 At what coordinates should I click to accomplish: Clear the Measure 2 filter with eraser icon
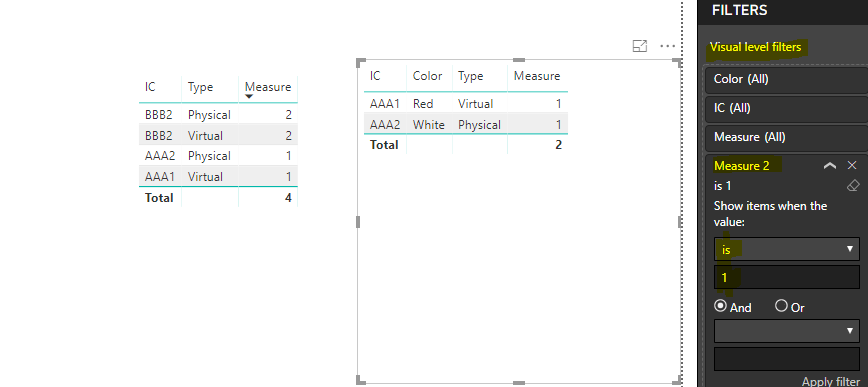853,185
